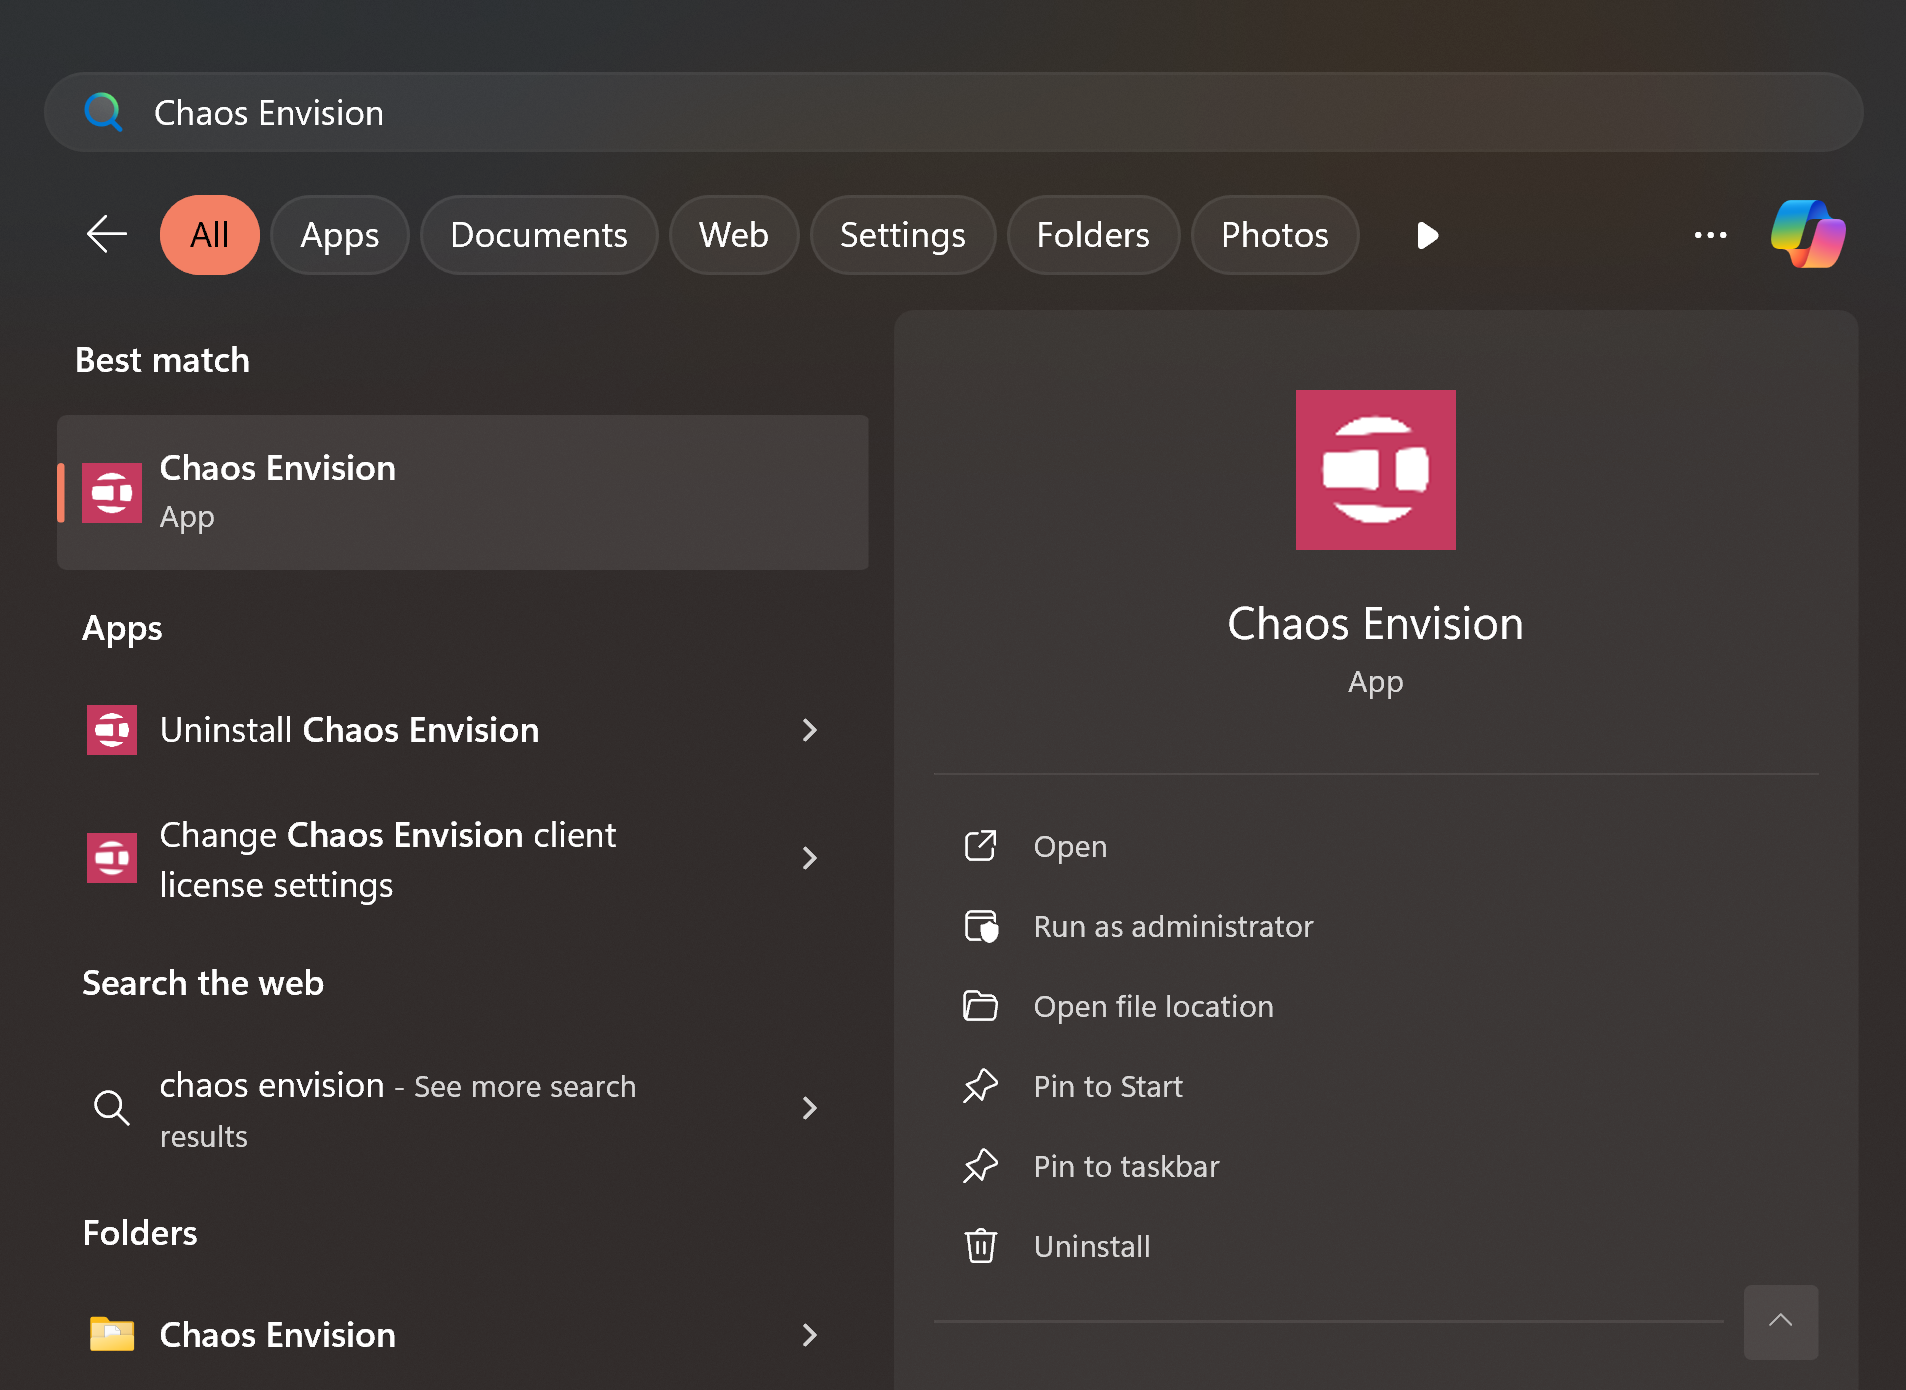Select the Documents filter tab
Viewport: 1906px width, 1390px height.
pos(538,235)
